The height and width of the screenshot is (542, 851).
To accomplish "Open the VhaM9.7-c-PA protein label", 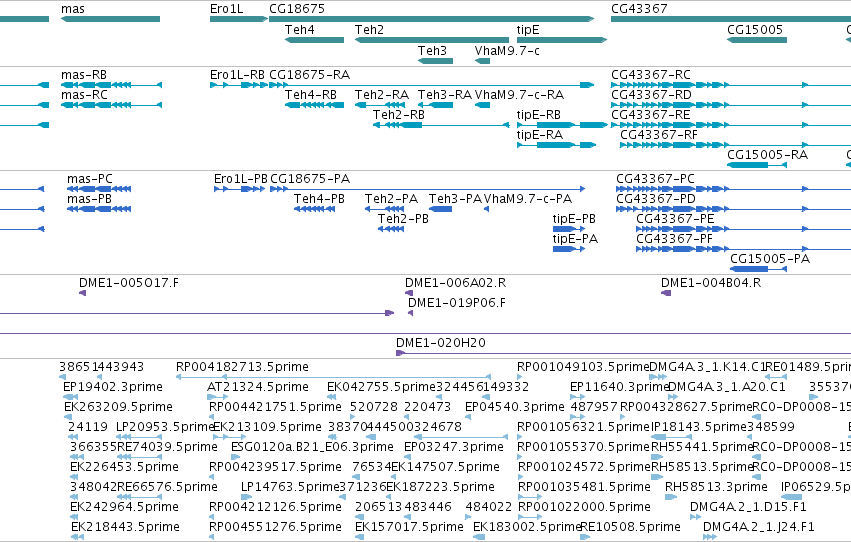I will coord(528,199).
